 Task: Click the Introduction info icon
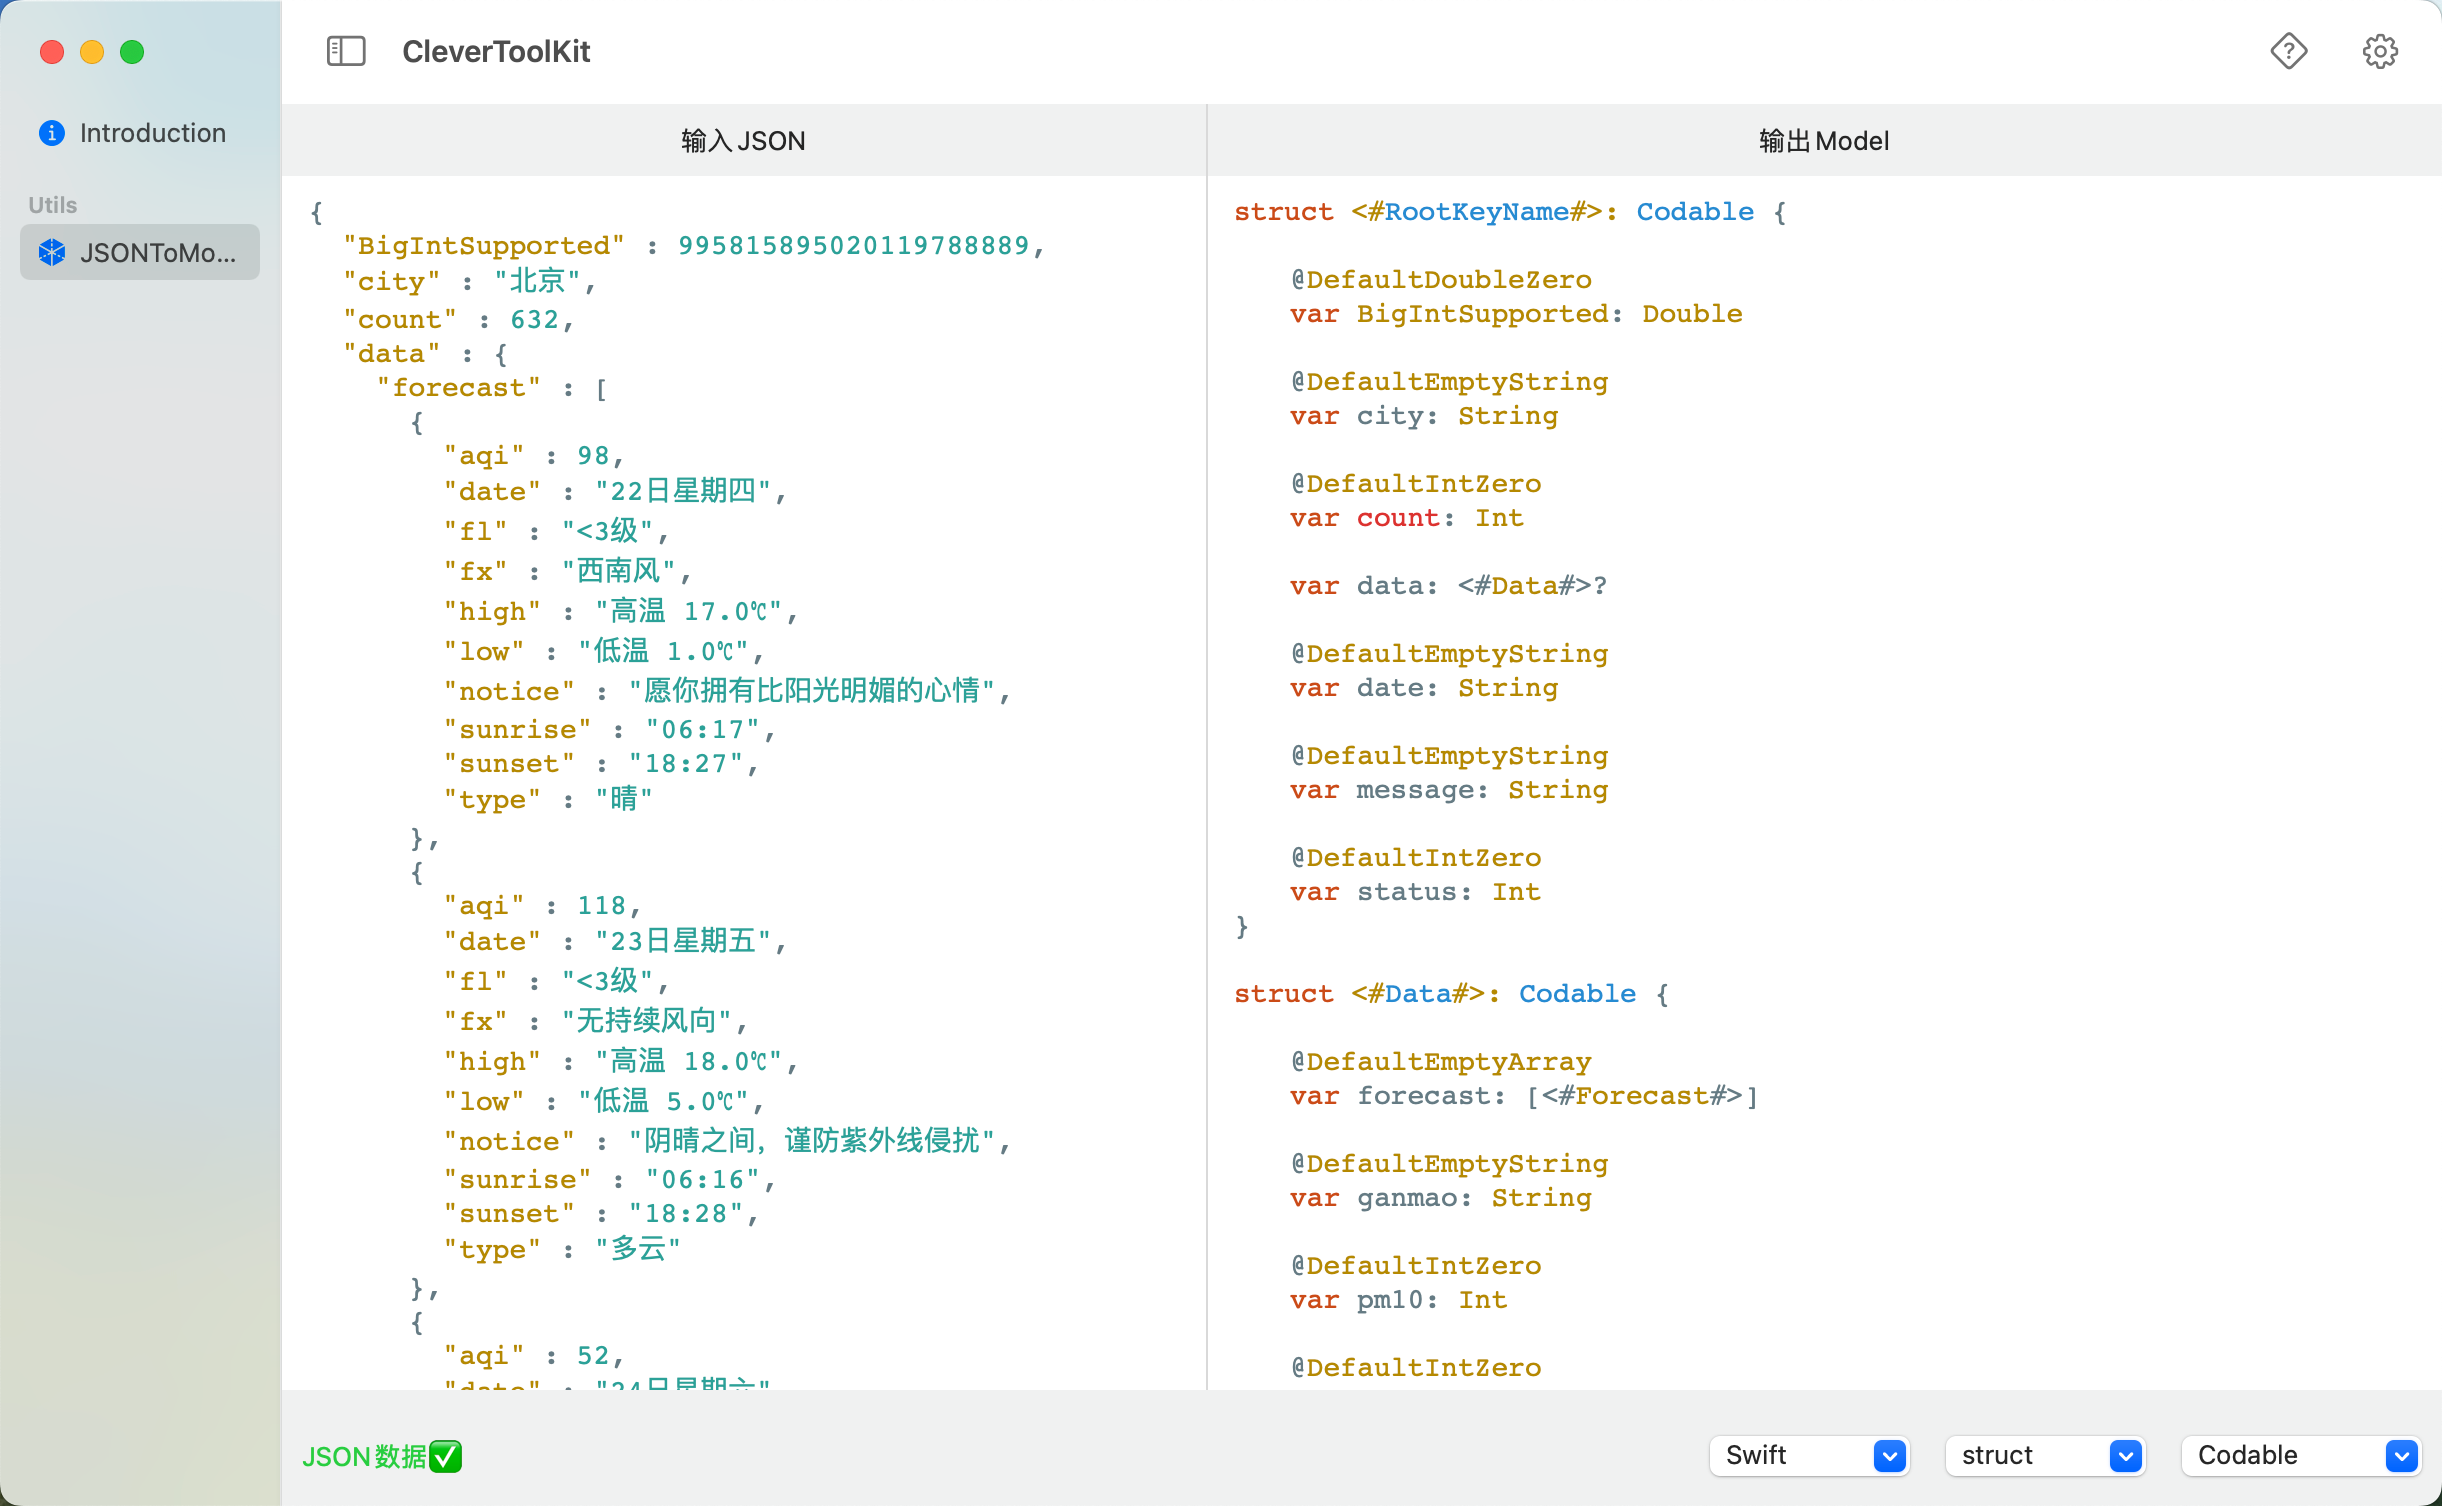click(51, 133)
